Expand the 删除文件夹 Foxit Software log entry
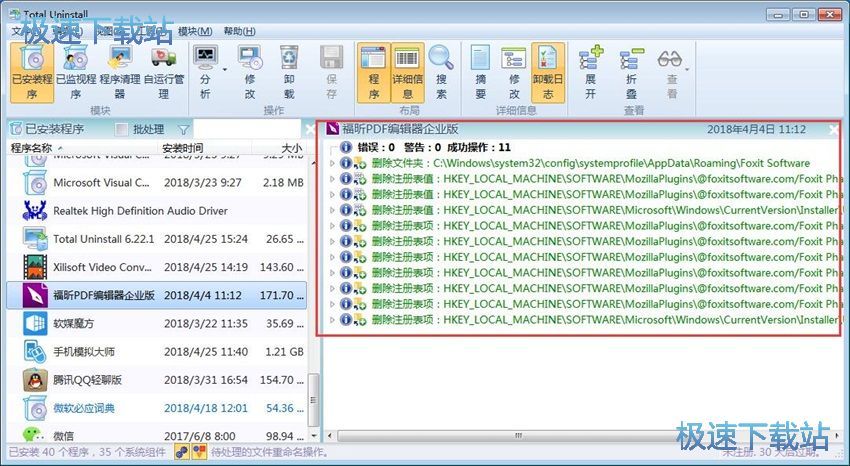This screenshot has width=850, height=466. tap(333, 163)
